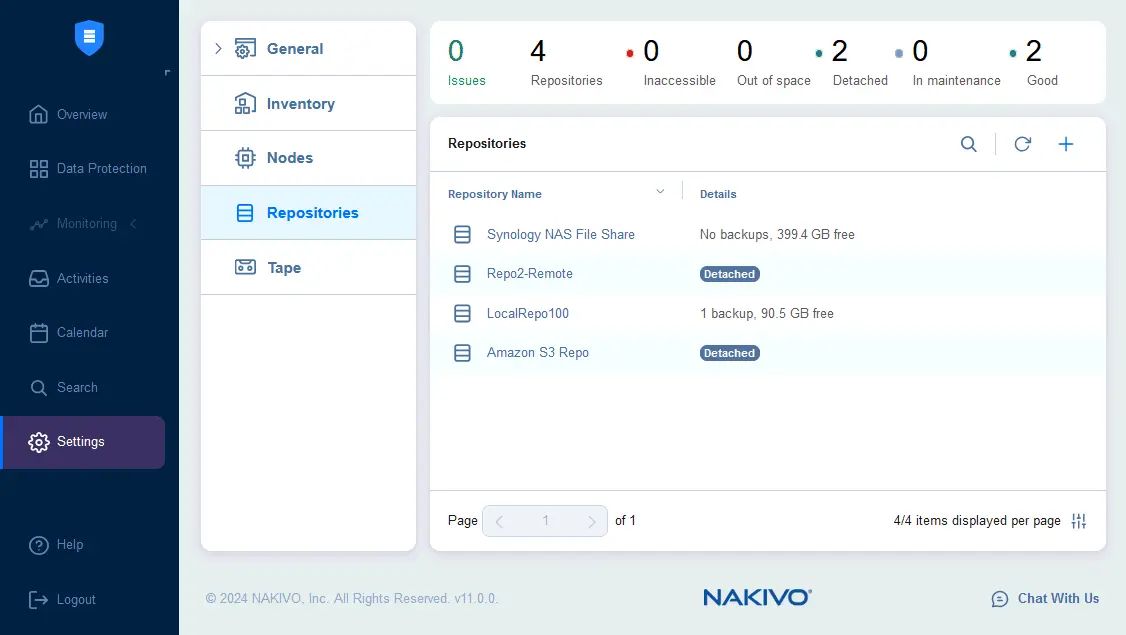Image resolution: width=1126 pixels, height=635 pixels.
Task: Select the Tape settings tab
Action: pyautogui.click(x=309, y=267)
